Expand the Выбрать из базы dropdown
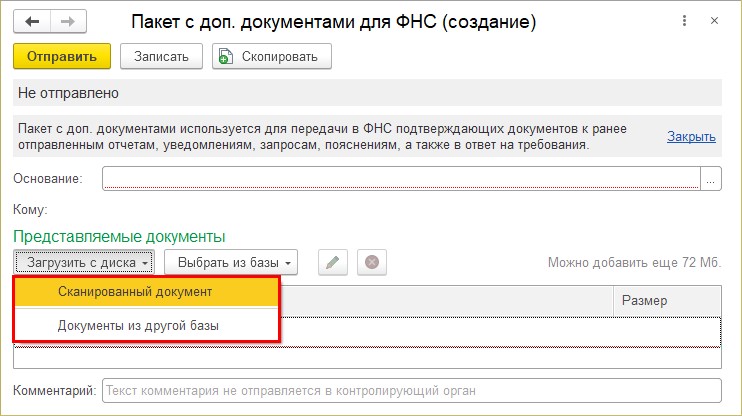The image size is (742, 416). [231, 262]
